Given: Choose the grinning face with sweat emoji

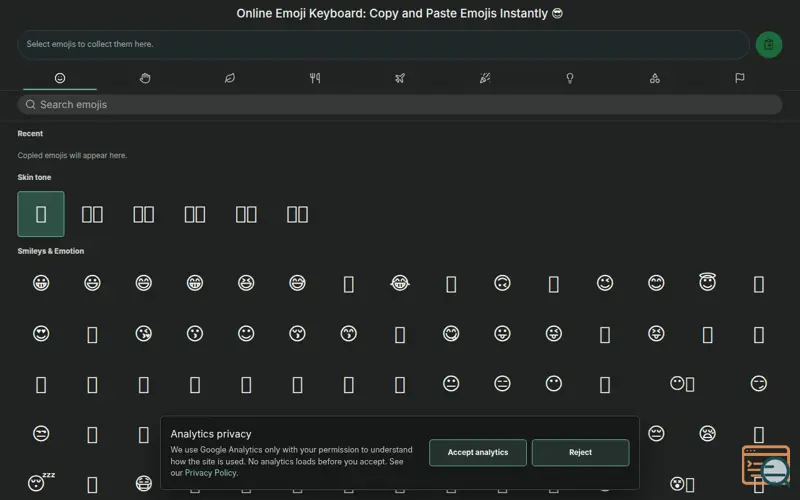Looking at the screenshot, I should point(297,283).
